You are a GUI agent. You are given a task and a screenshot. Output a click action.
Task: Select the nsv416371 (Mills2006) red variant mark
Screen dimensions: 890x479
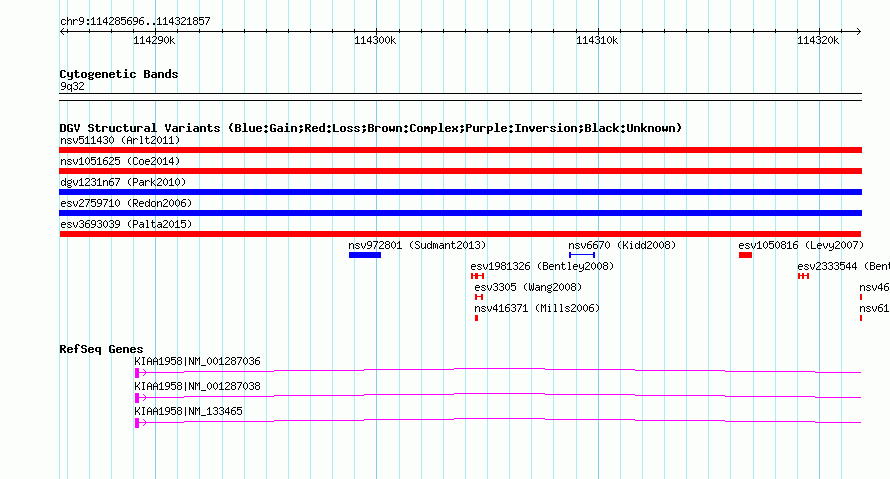pos(477,318)
